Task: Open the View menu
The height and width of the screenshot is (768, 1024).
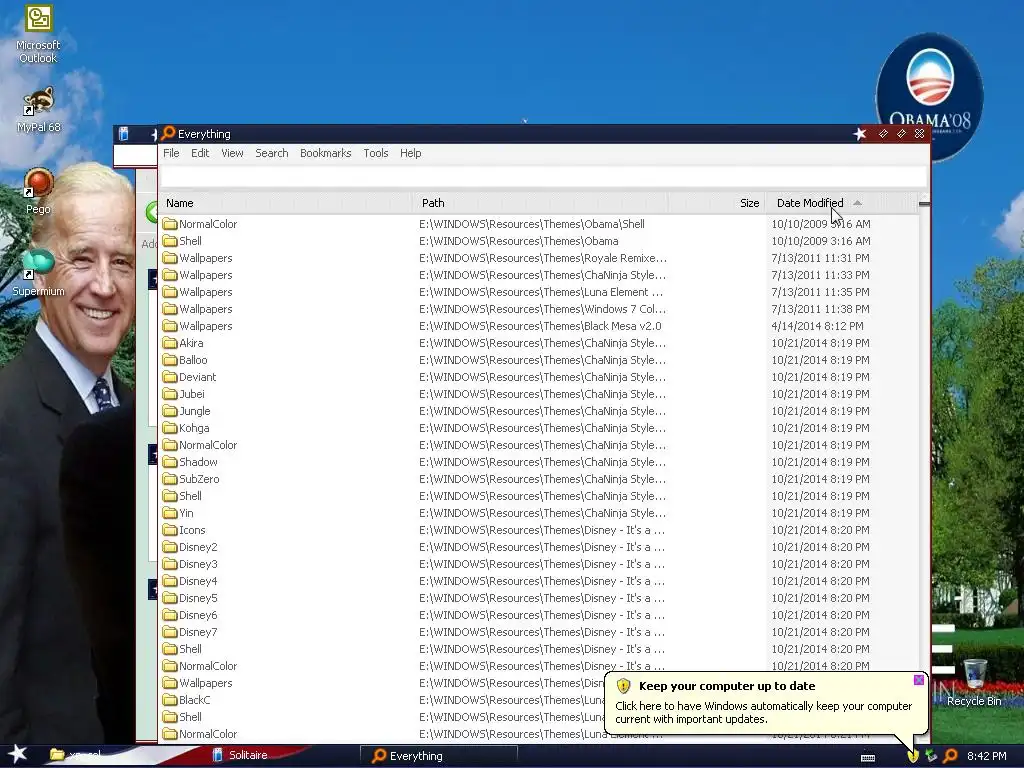Action: (x=232, y=153)
